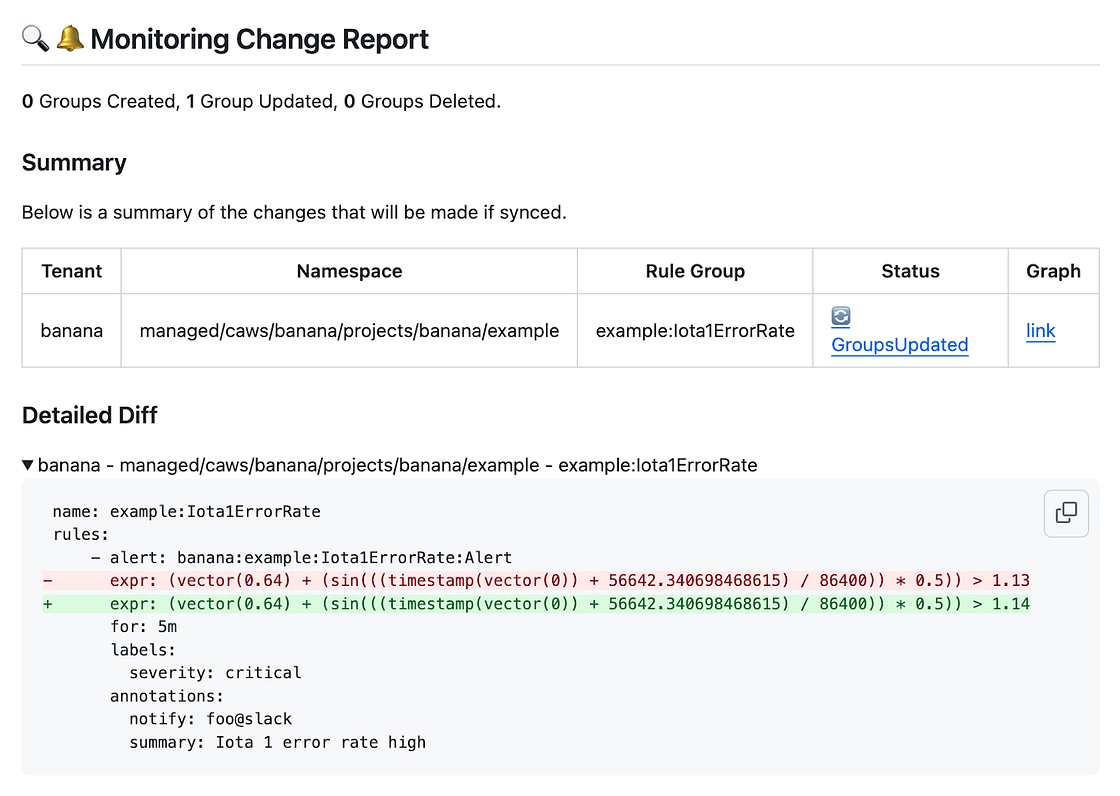The height and width of the screenshot is (796, 1120).
Task: Click the Rule Group column header
Action: 695,271
